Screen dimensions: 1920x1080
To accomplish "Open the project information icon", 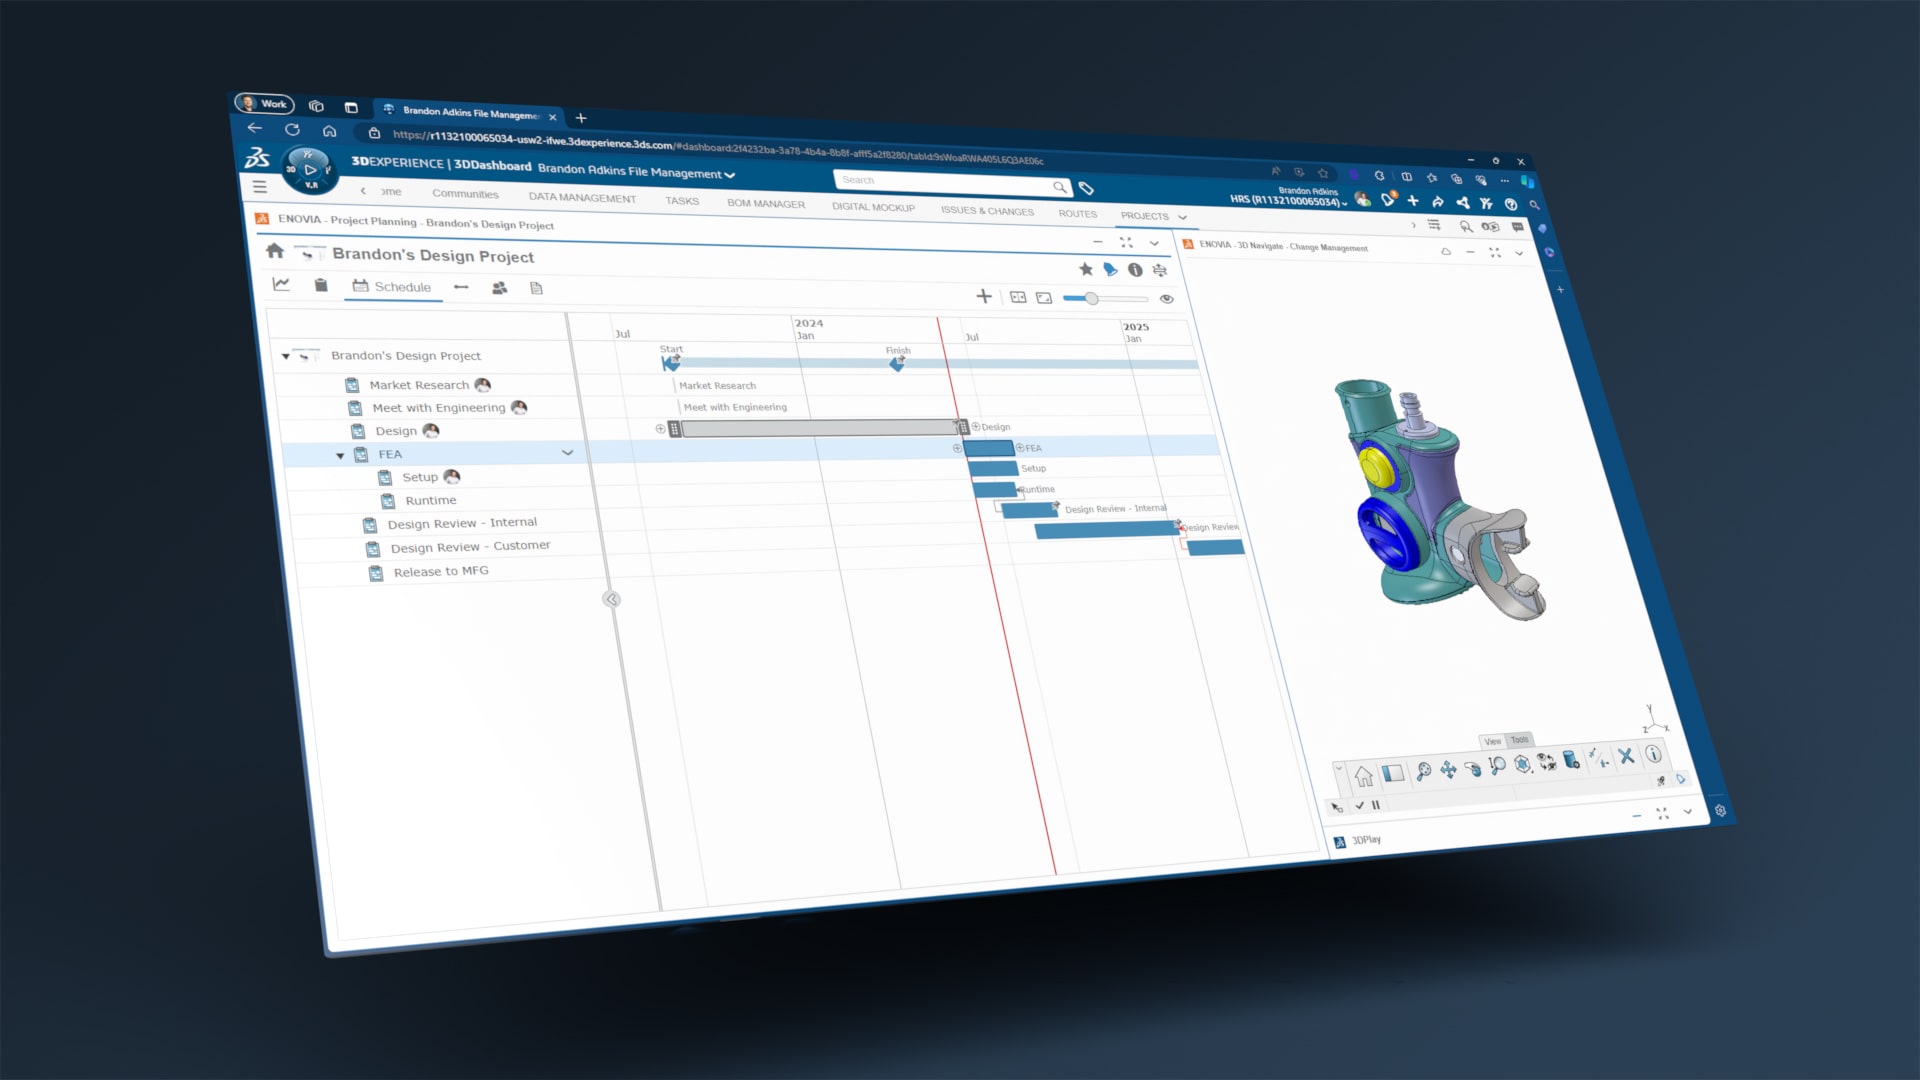I will pos(1135,270).
